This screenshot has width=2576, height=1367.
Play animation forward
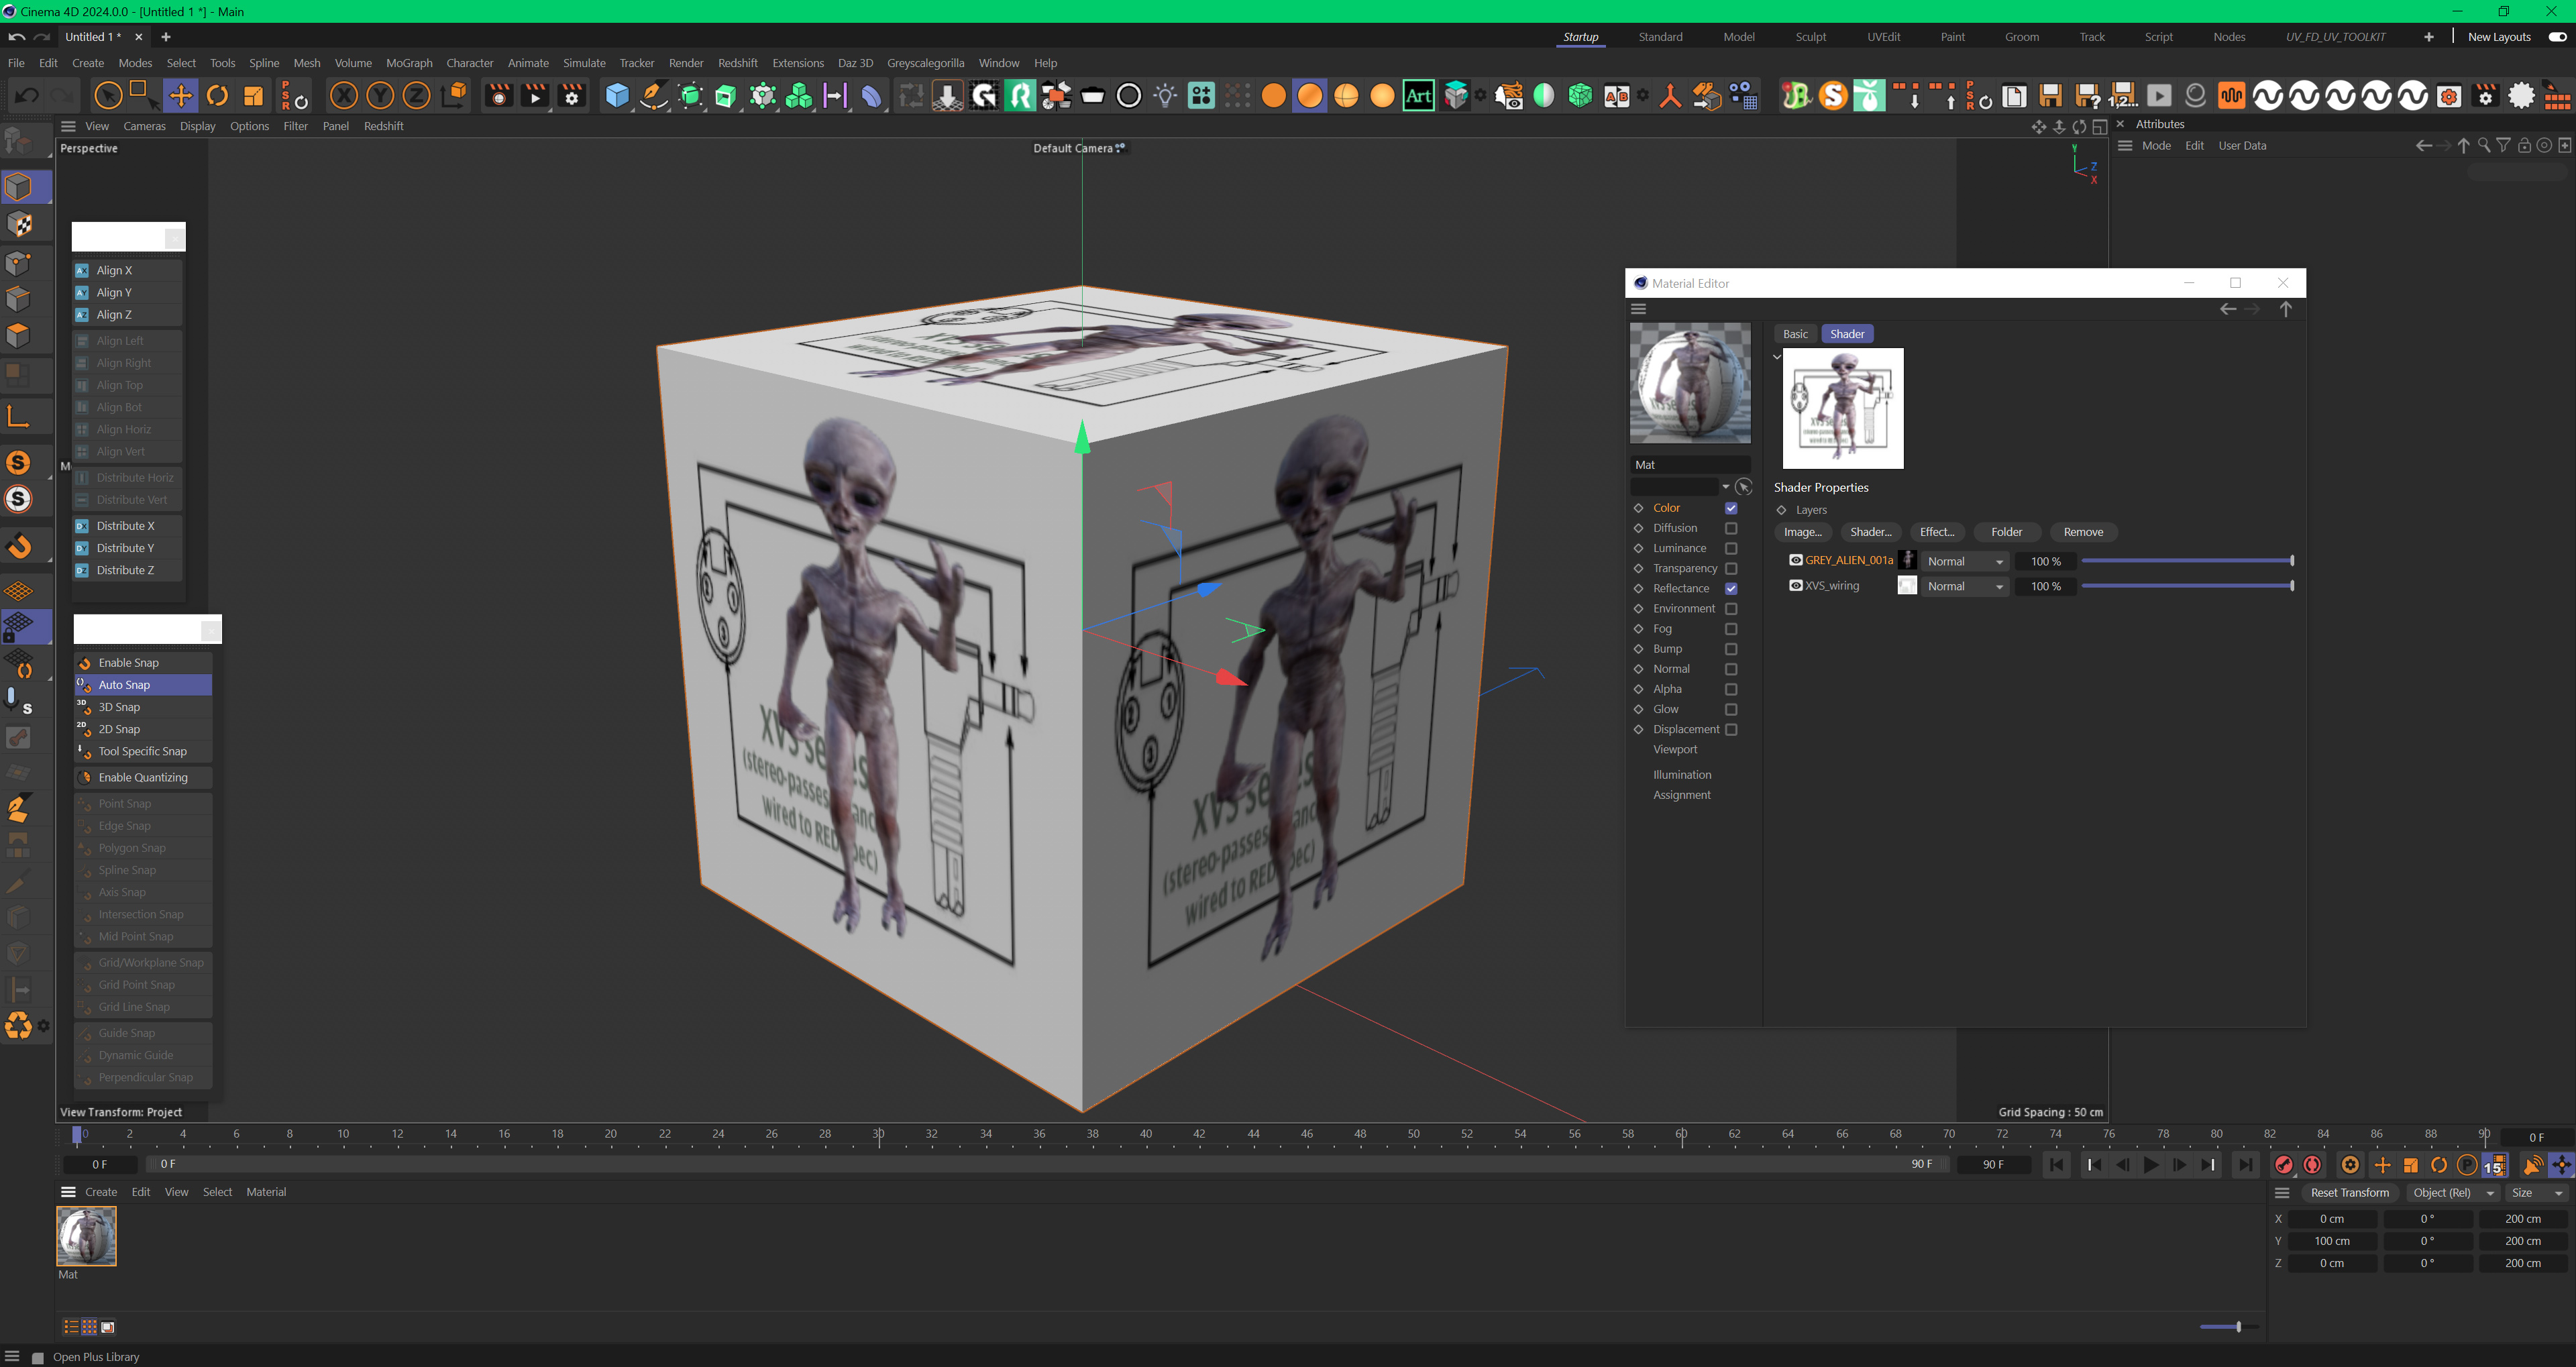(x=2150, y=1165)
